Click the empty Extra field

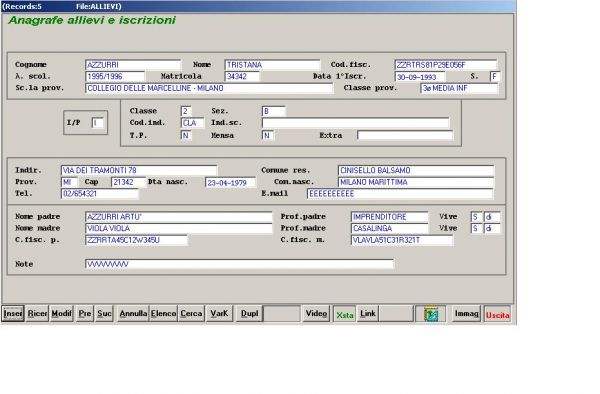tap(405, 135)
